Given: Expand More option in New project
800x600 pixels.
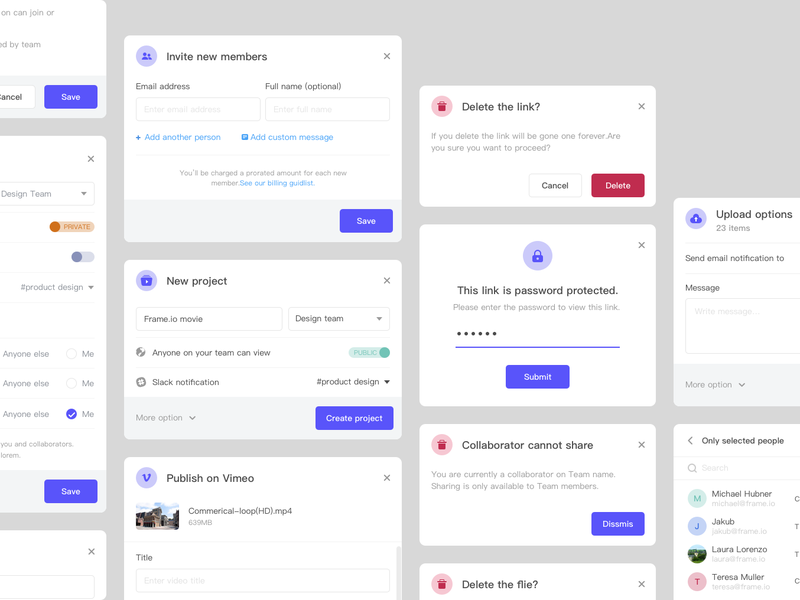Looking at the screenshot, I should click(x=166, y=418).
